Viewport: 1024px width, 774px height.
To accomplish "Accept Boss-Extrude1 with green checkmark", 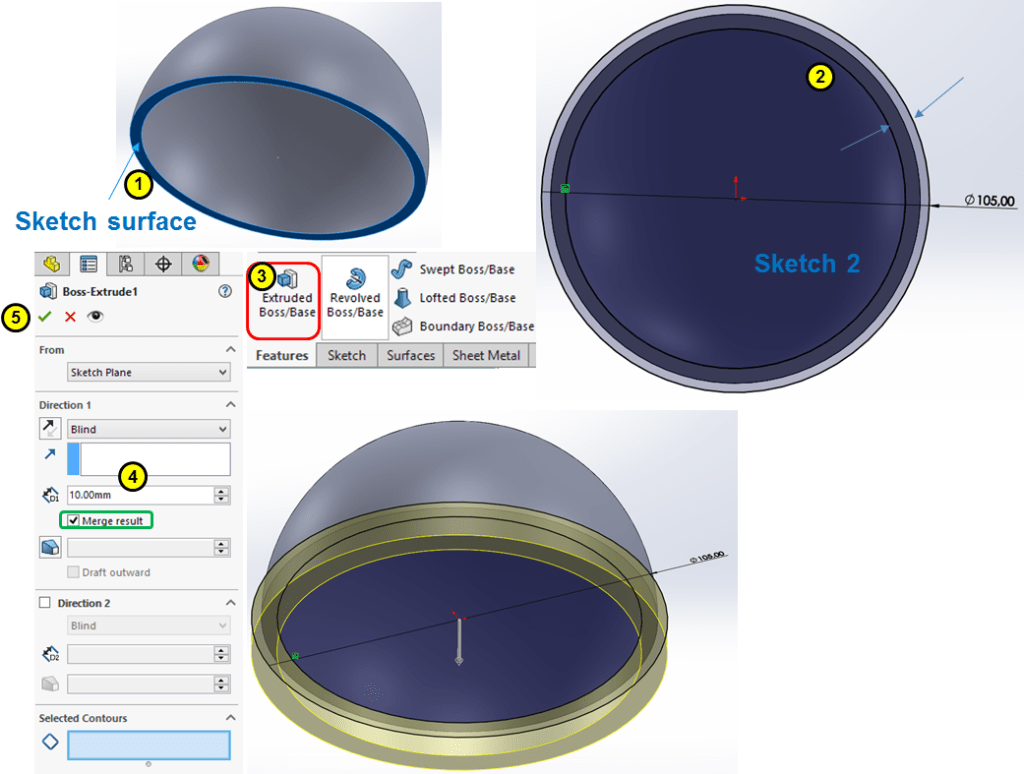I will (45, 316).
